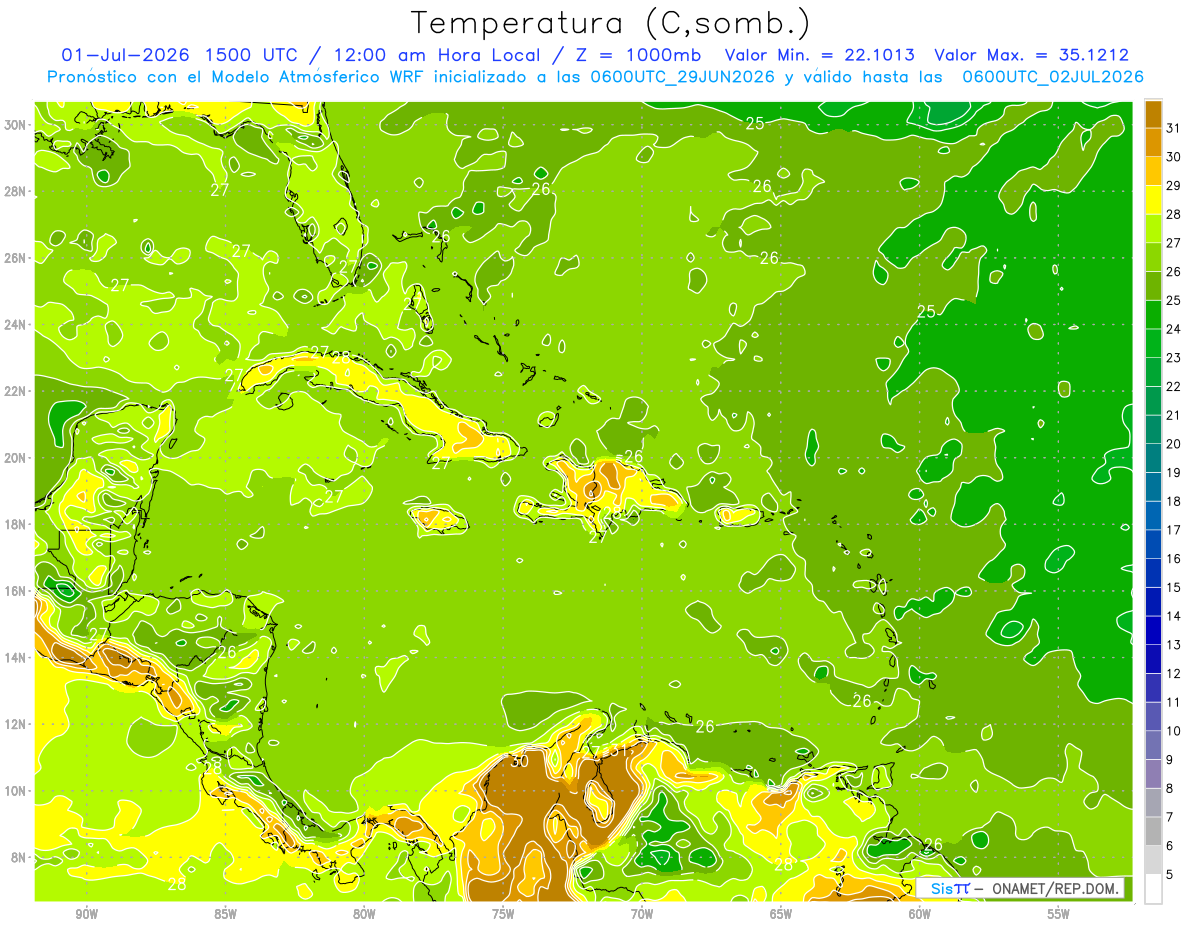Click longitude axis label '75W'
This screenshot has width=1200, height=927.
coord(503,914)
